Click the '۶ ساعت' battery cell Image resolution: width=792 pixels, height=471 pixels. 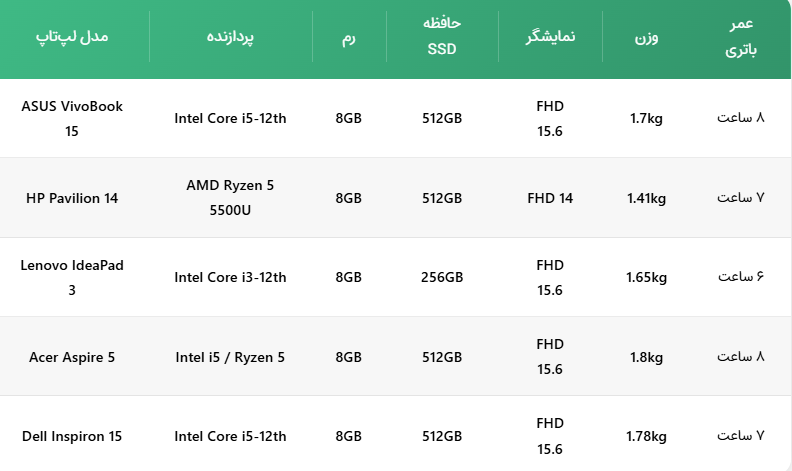(x=741, y=276)
